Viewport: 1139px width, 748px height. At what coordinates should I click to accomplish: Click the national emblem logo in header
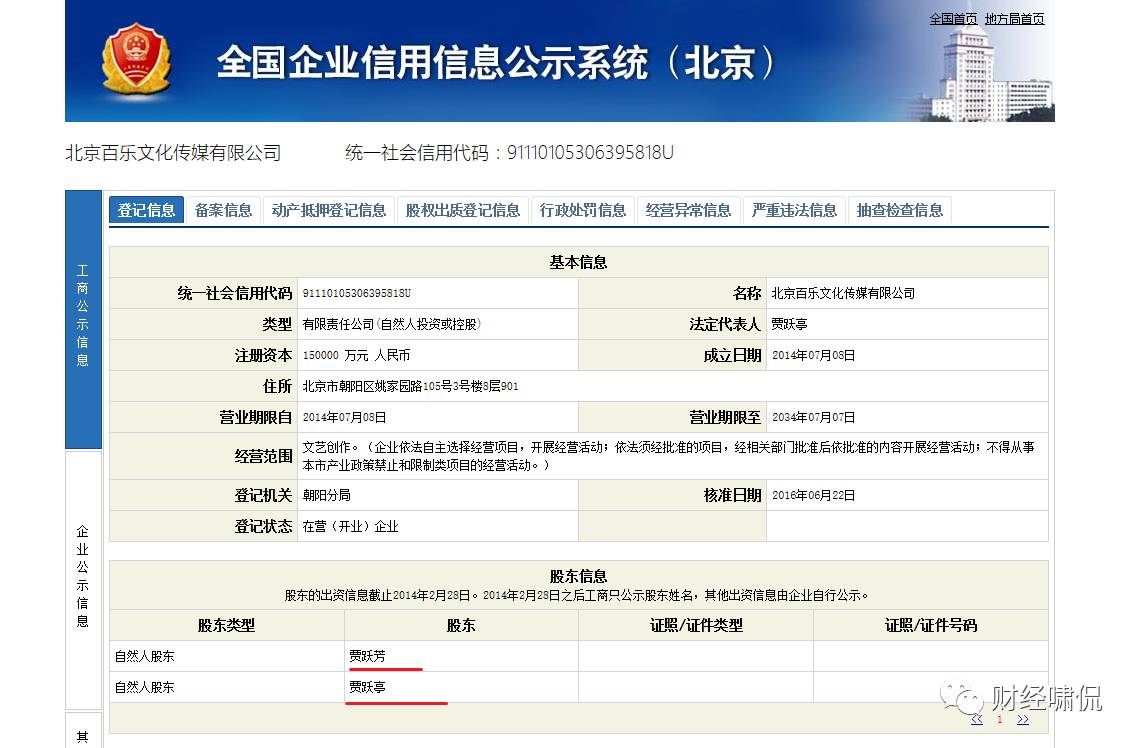137,60
